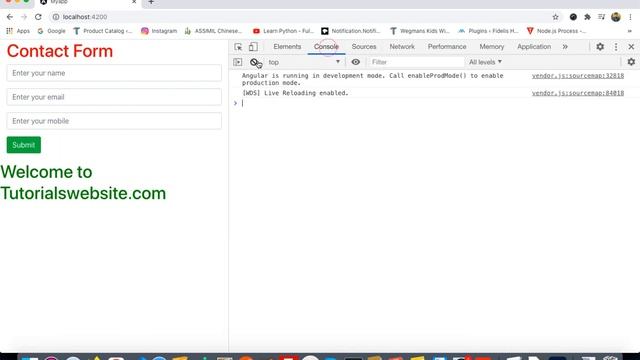Screen dimensions: 640x360
Task: Open the Network tab
Action: 402,47
